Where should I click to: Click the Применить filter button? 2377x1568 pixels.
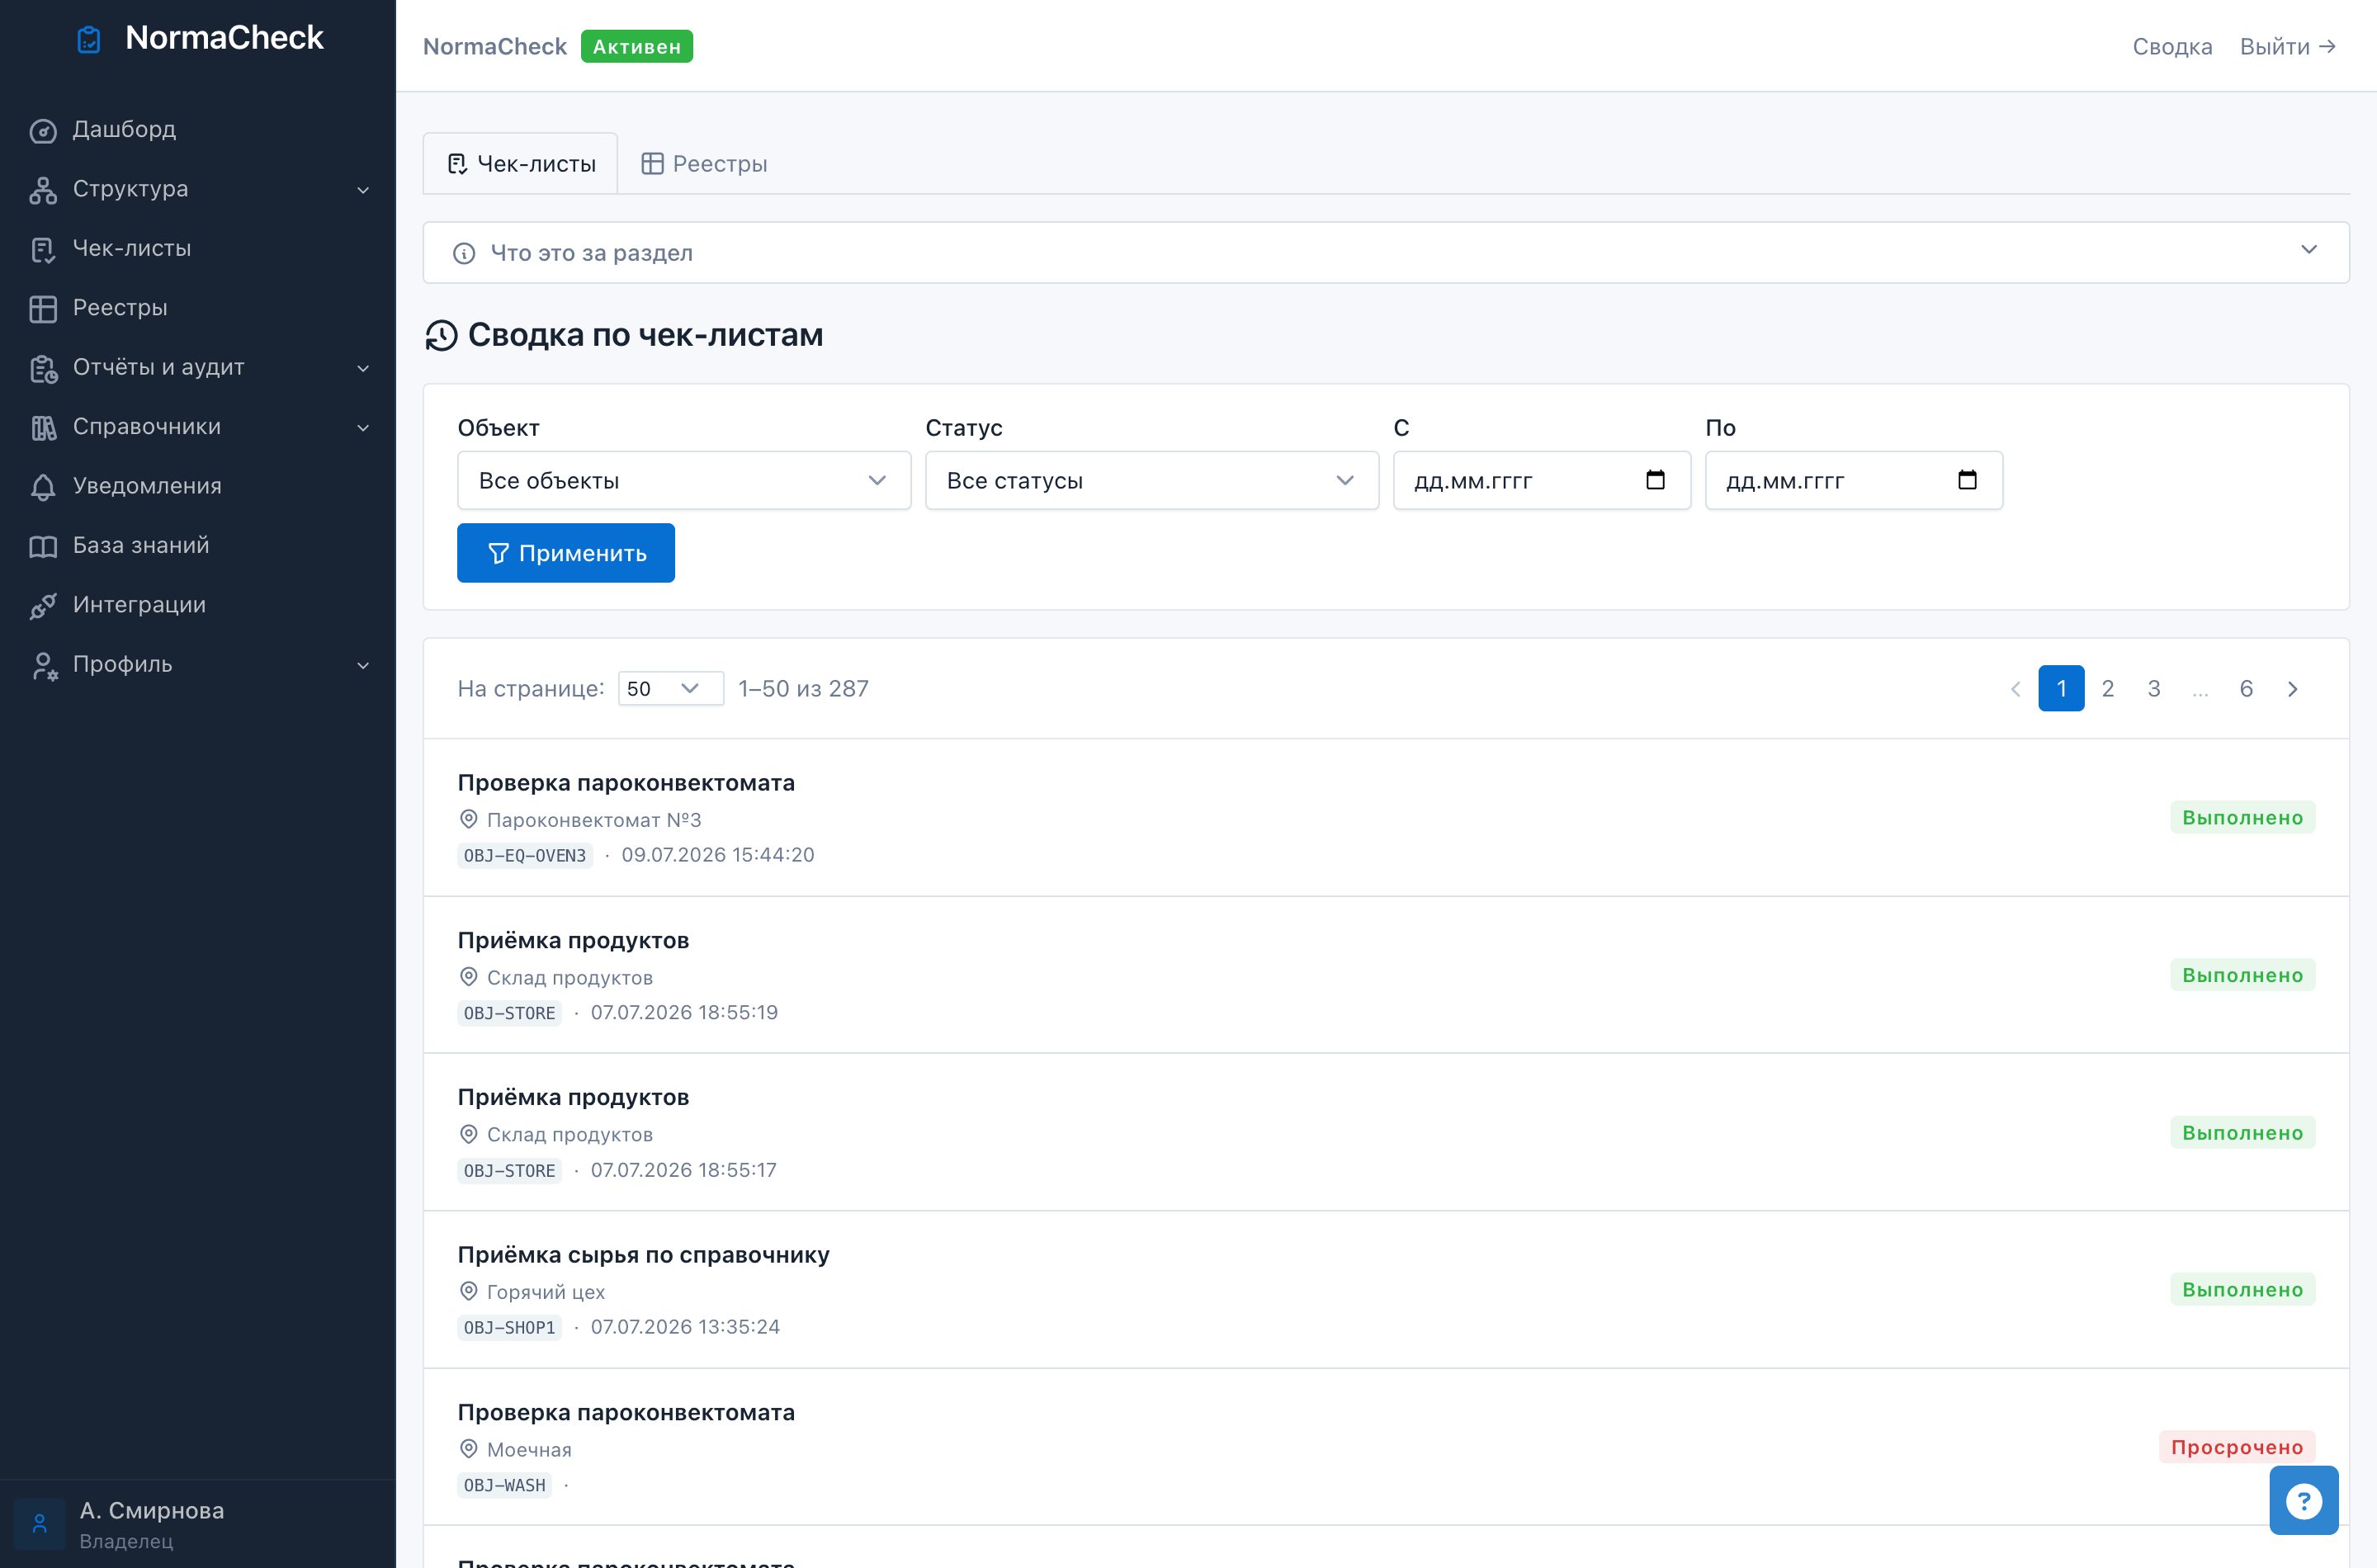tap(566, 553)
